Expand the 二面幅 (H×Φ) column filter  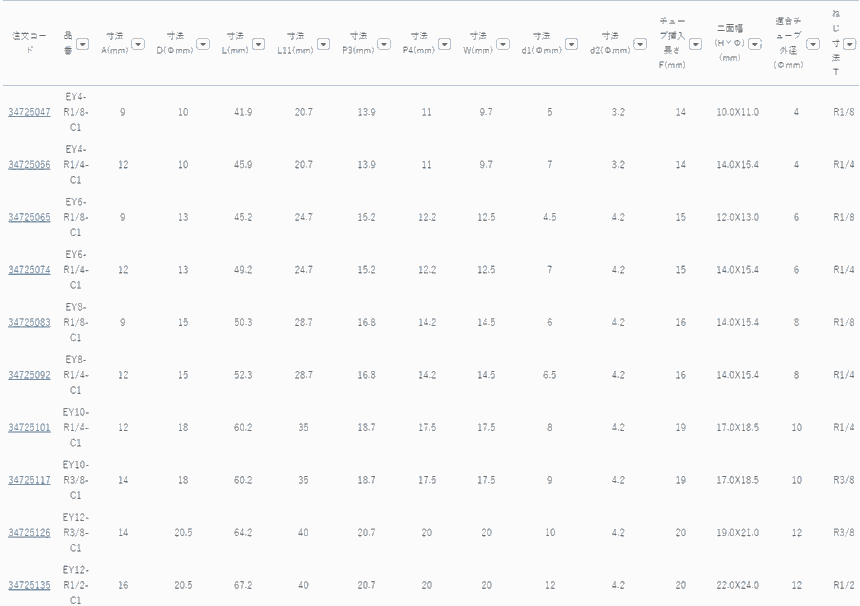[x=755, y=44]
